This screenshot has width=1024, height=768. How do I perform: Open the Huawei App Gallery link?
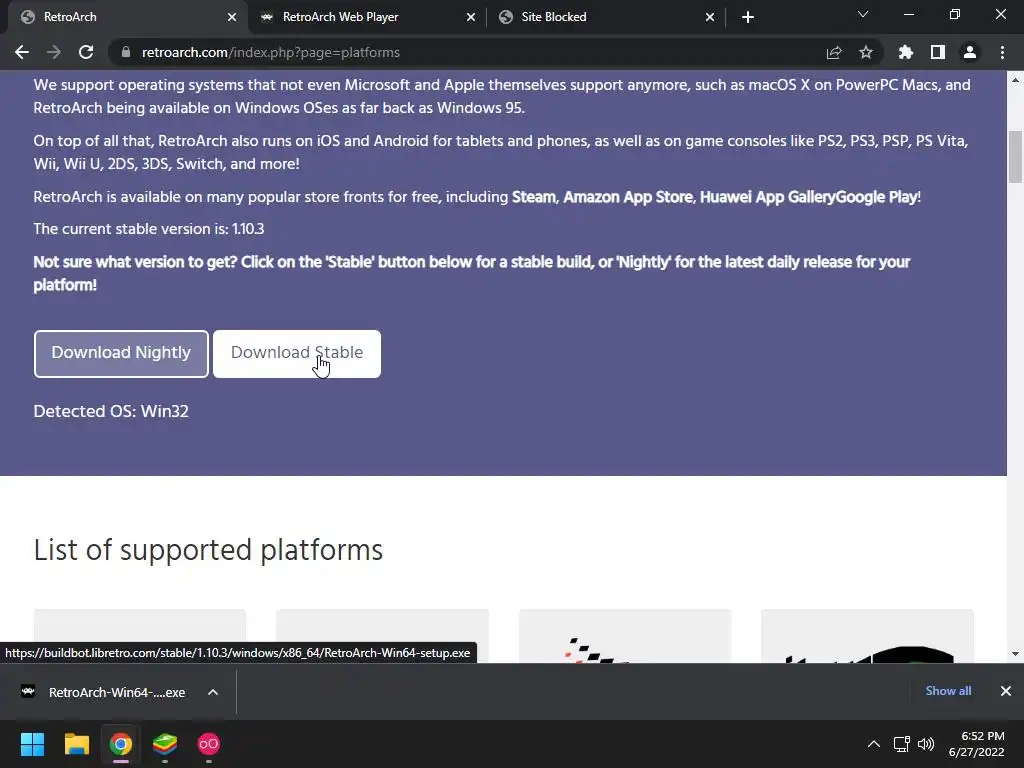[x=767, y=197]
